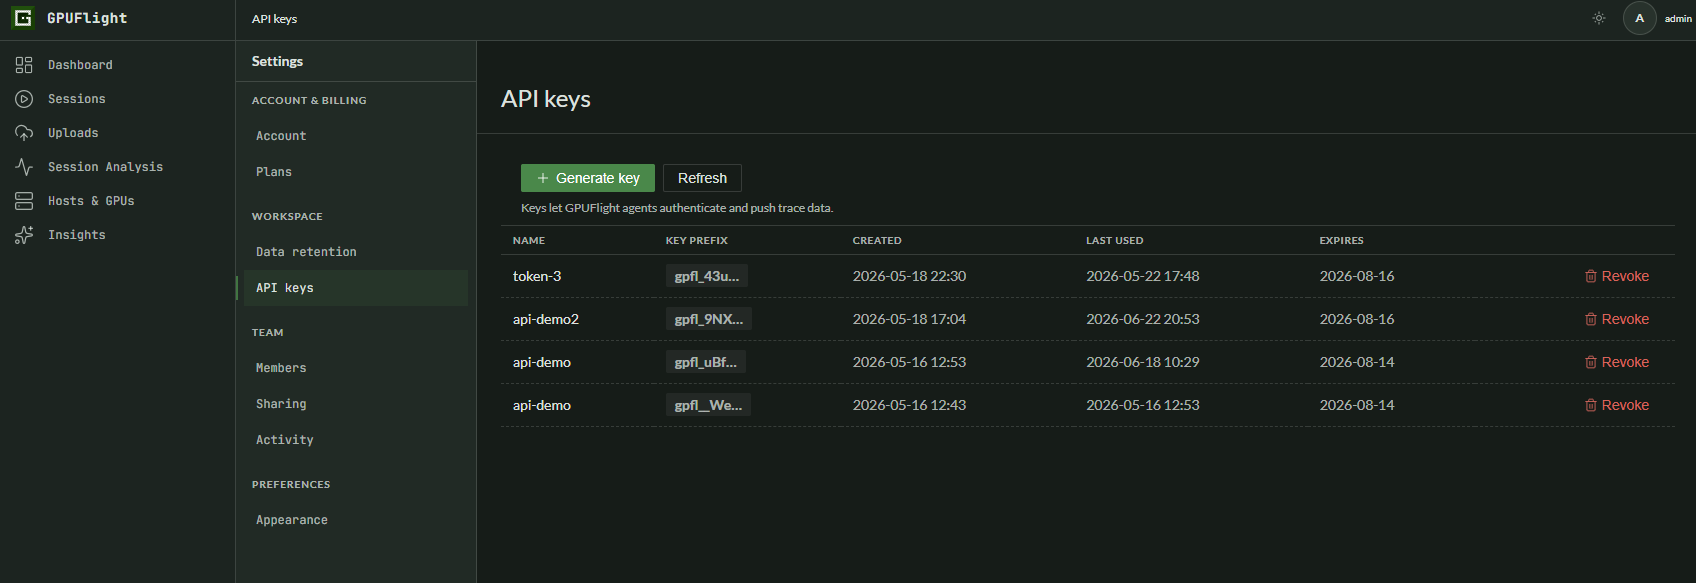The height and width of the screenshot is (583, 1696).
Task: Click last used 2026-06-18 10:29
Action: click(x=1143, y=362)
